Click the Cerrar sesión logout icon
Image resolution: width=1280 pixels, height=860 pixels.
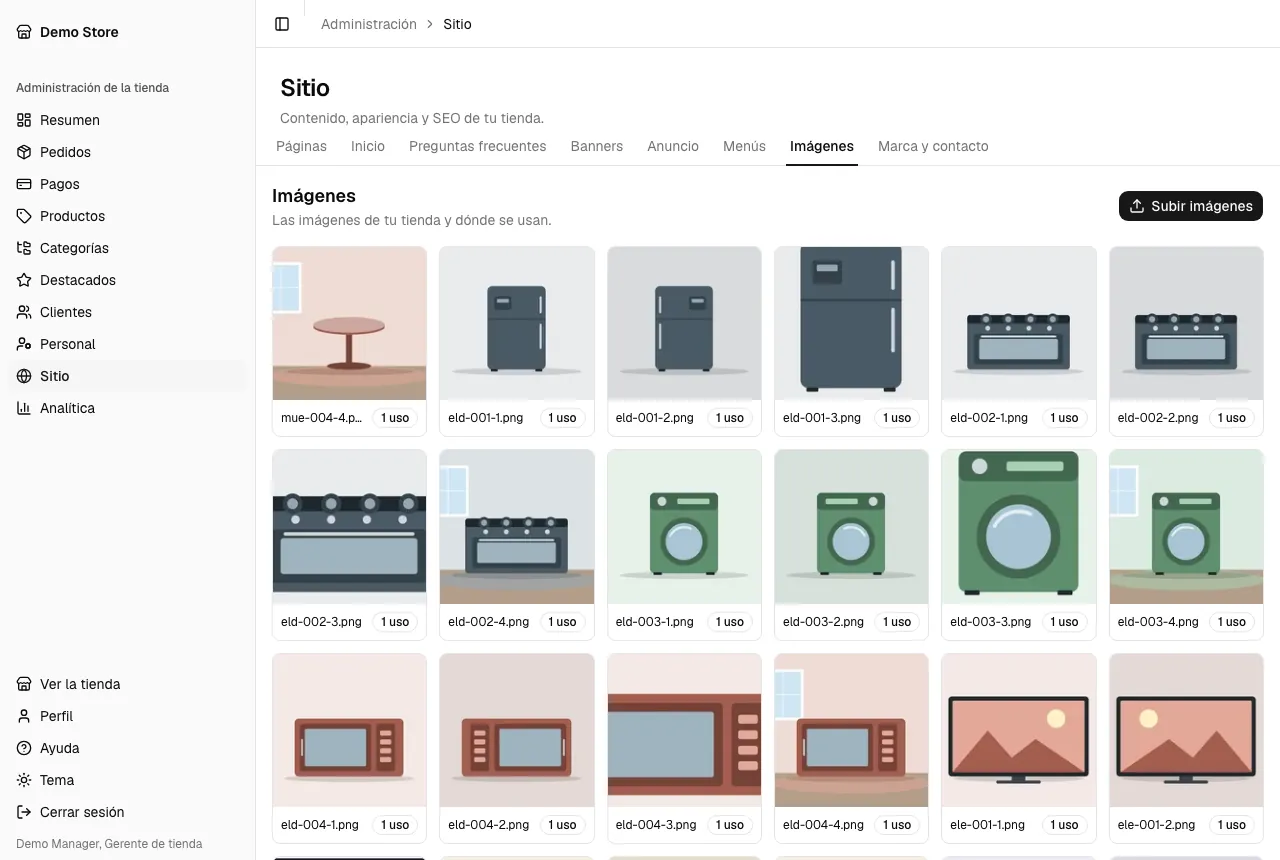pyautogui.click(x=24, y=812)
